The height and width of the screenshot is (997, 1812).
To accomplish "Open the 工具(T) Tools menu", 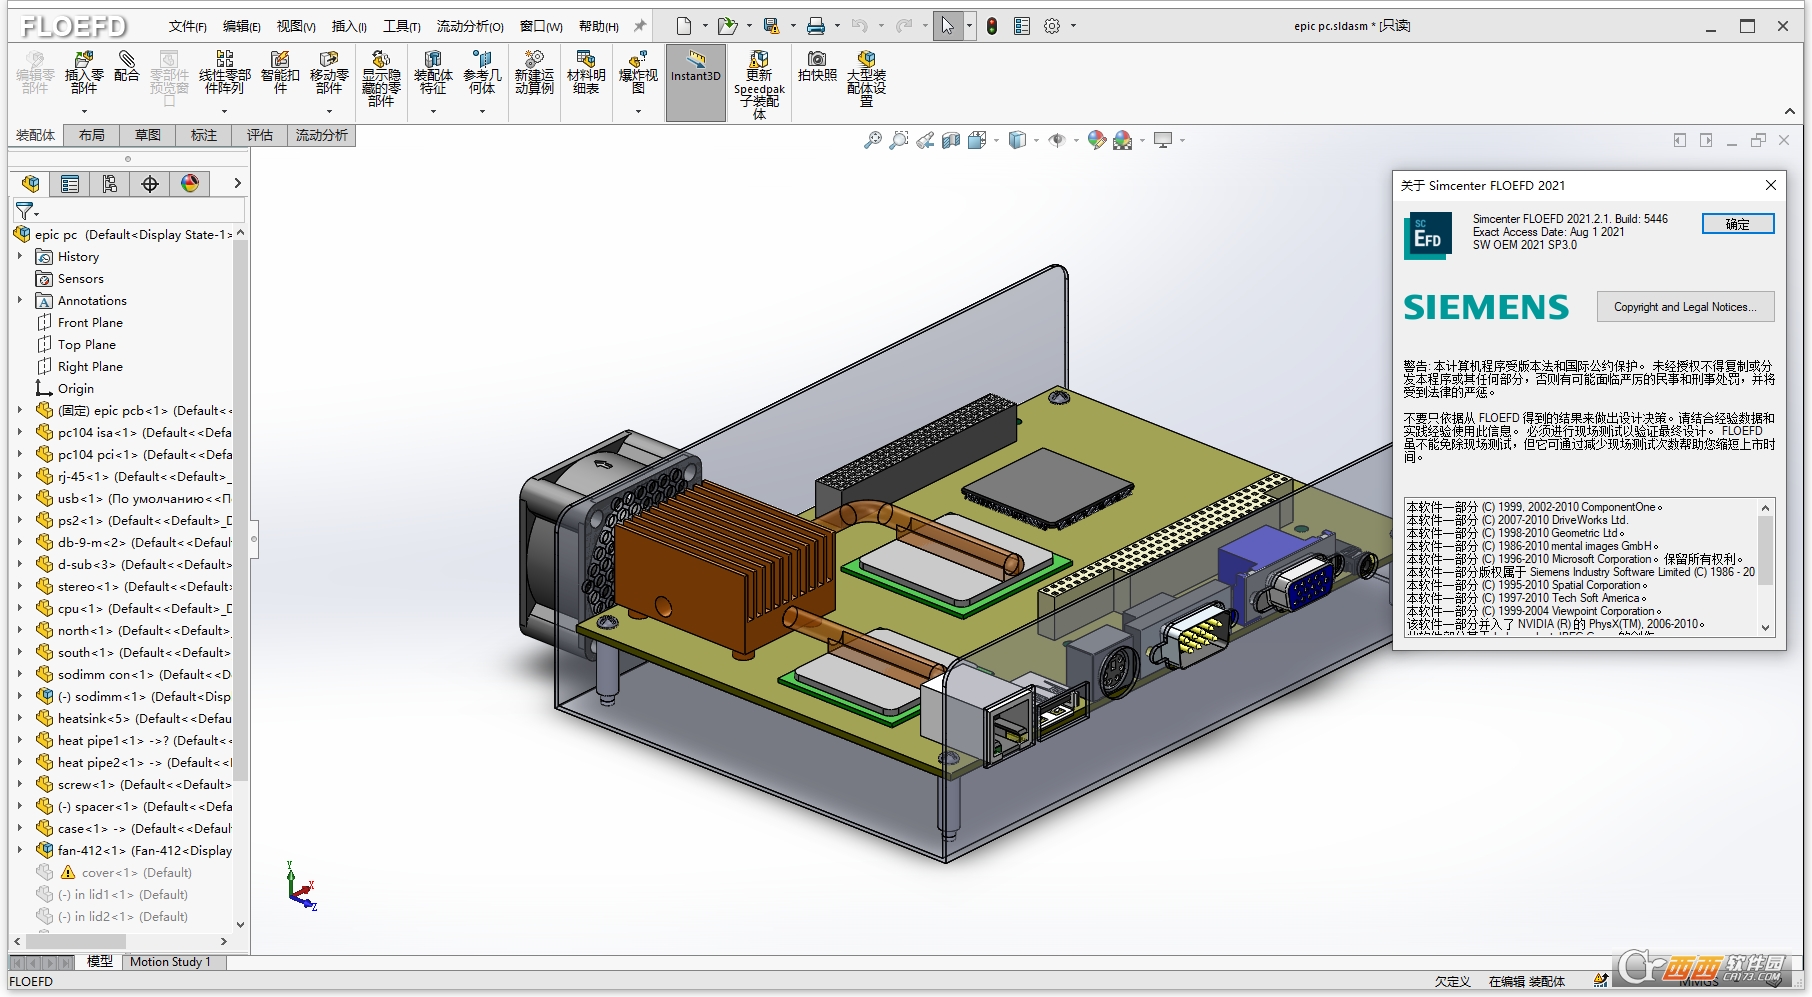I will (x=402, y=26).
